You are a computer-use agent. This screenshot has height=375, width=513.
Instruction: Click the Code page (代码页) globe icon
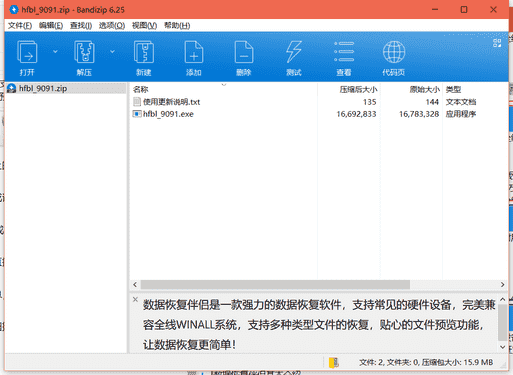coord(394,52)
